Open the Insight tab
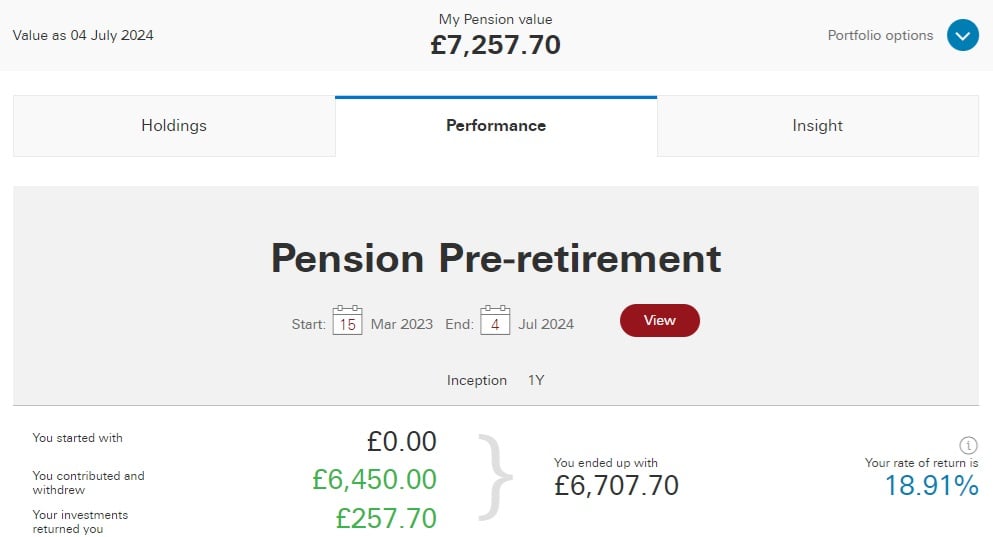993x537 pixels. (818, 126)
